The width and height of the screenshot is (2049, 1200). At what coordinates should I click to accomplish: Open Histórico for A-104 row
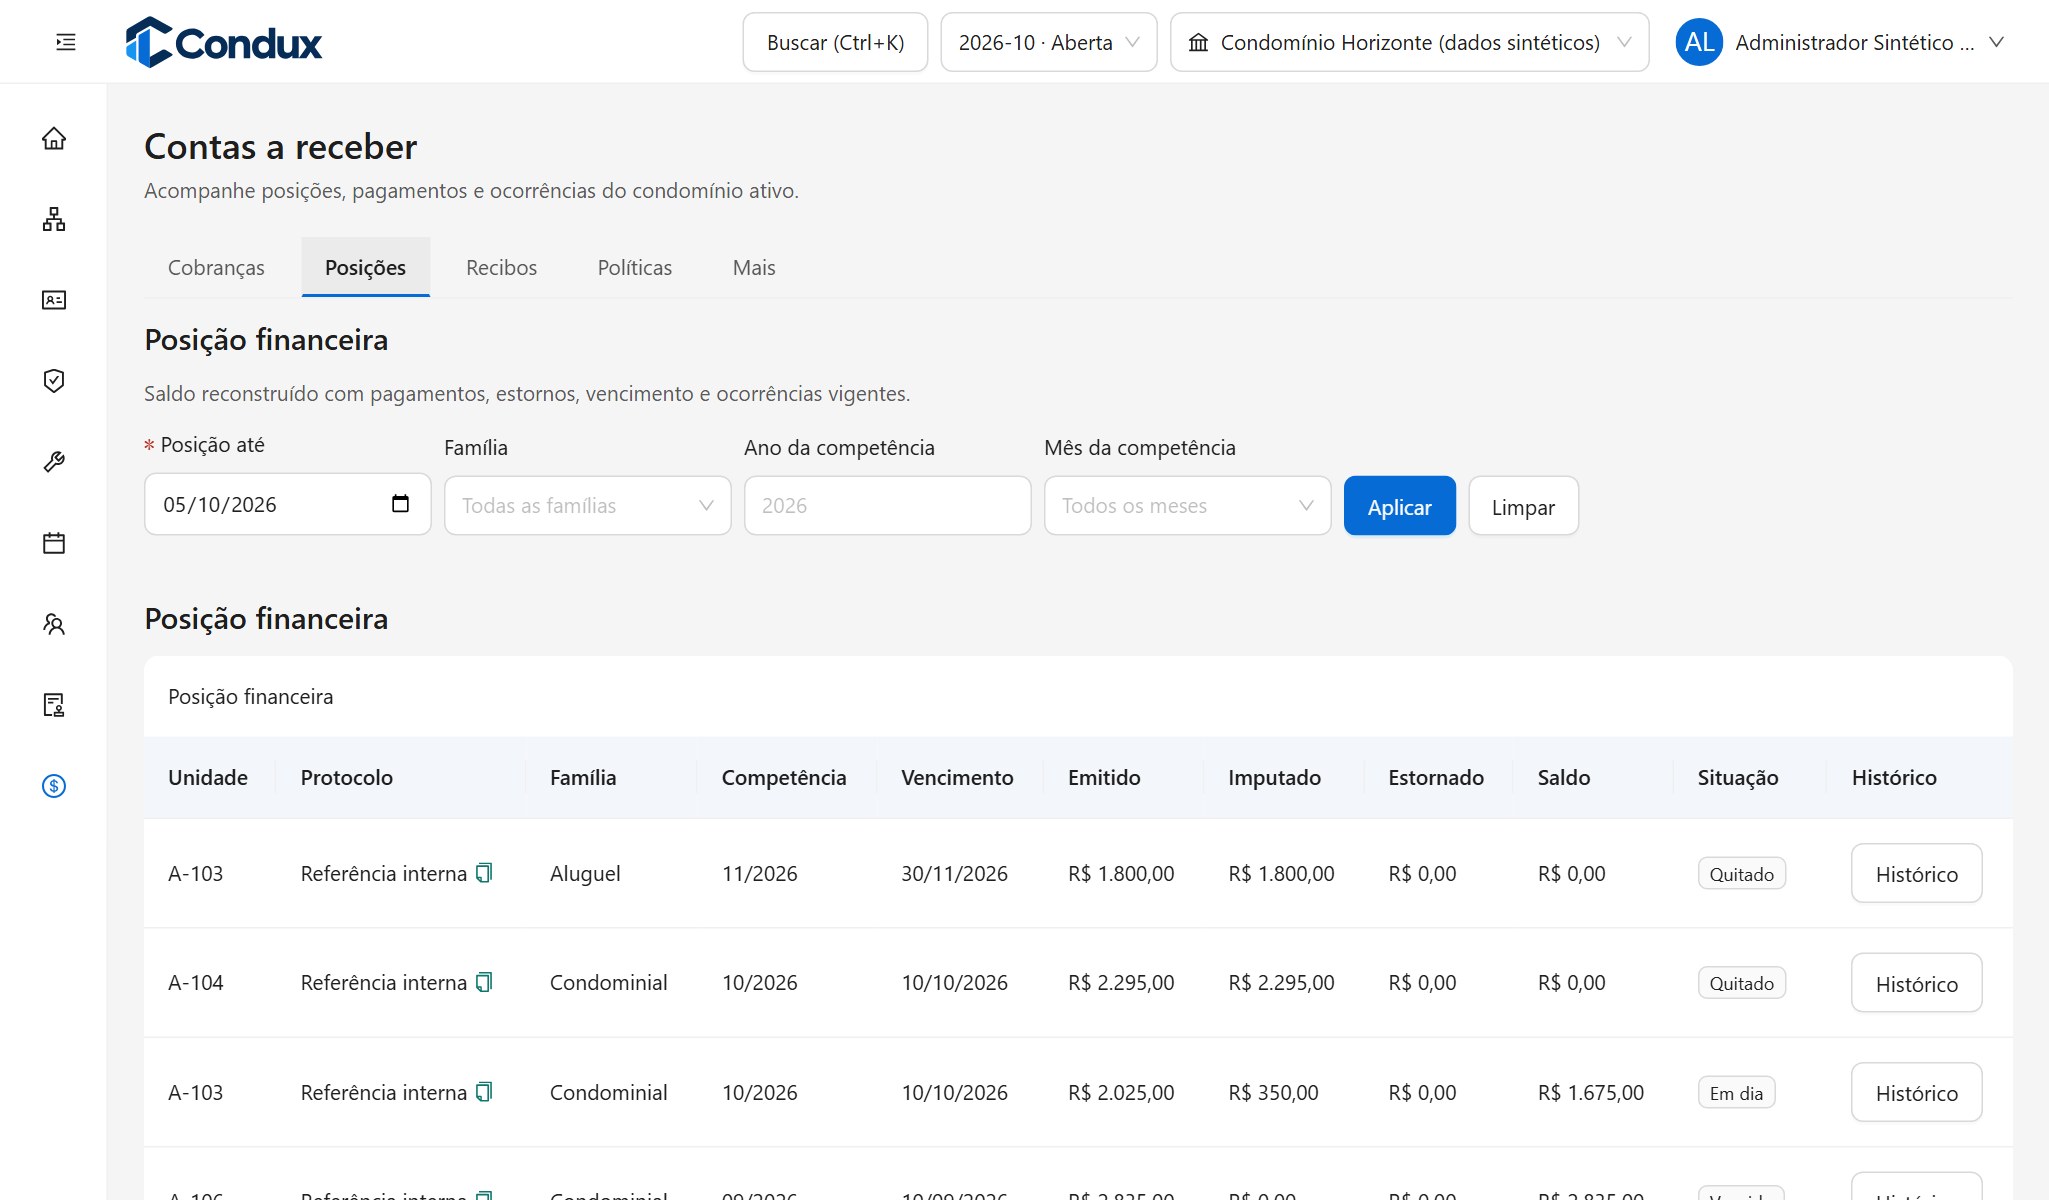click(x=1916, y=983)
